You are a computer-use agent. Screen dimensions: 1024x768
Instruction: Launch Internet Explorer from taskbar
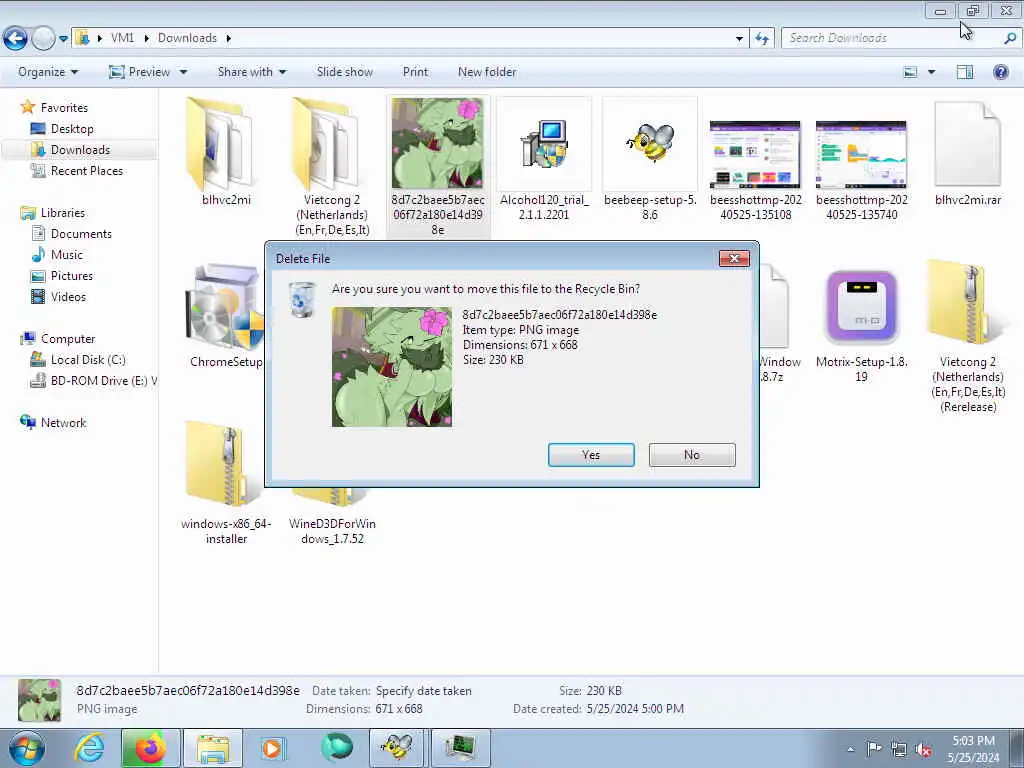[88, 748]
